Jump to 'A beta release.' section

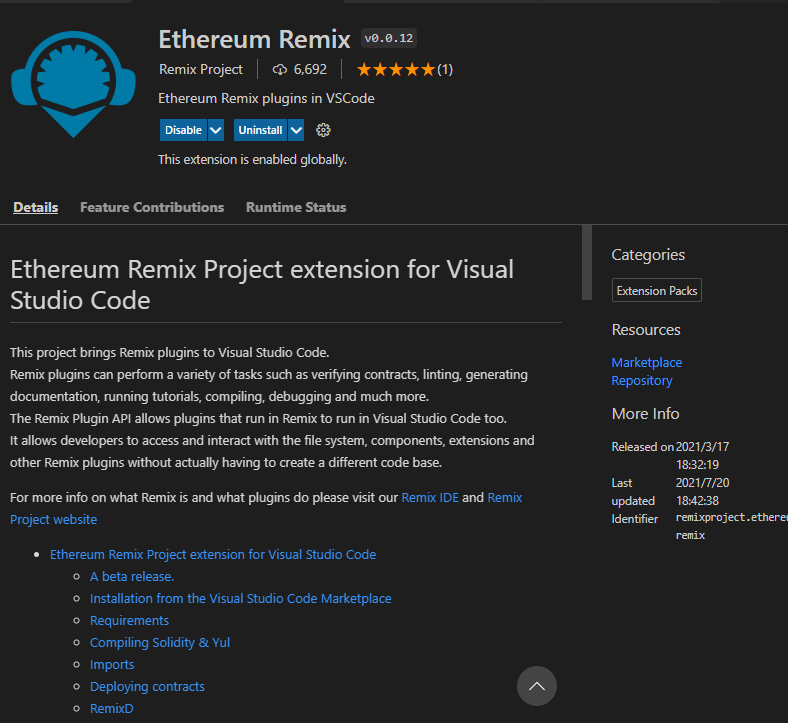(x=132, y=576)
